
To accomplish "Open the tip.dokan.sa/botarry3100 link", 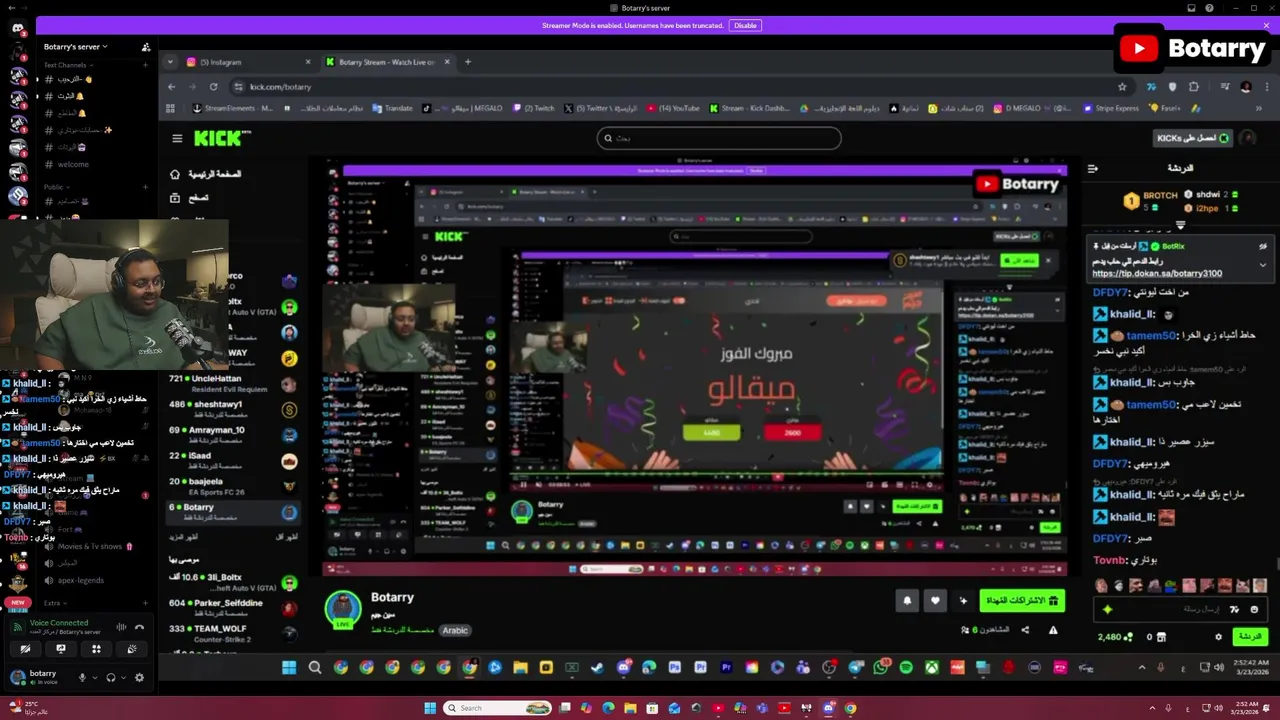I will pyautogui.click(x=1157, y=273).
